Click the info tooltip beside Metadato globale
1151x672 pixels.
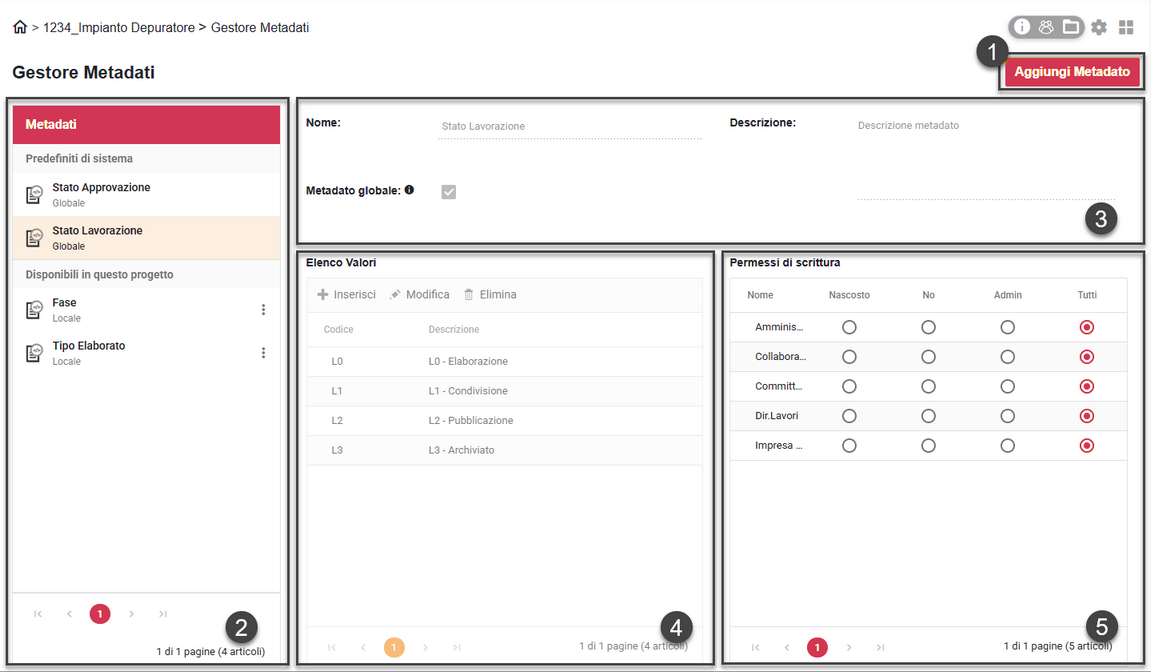tap(409, 191)
